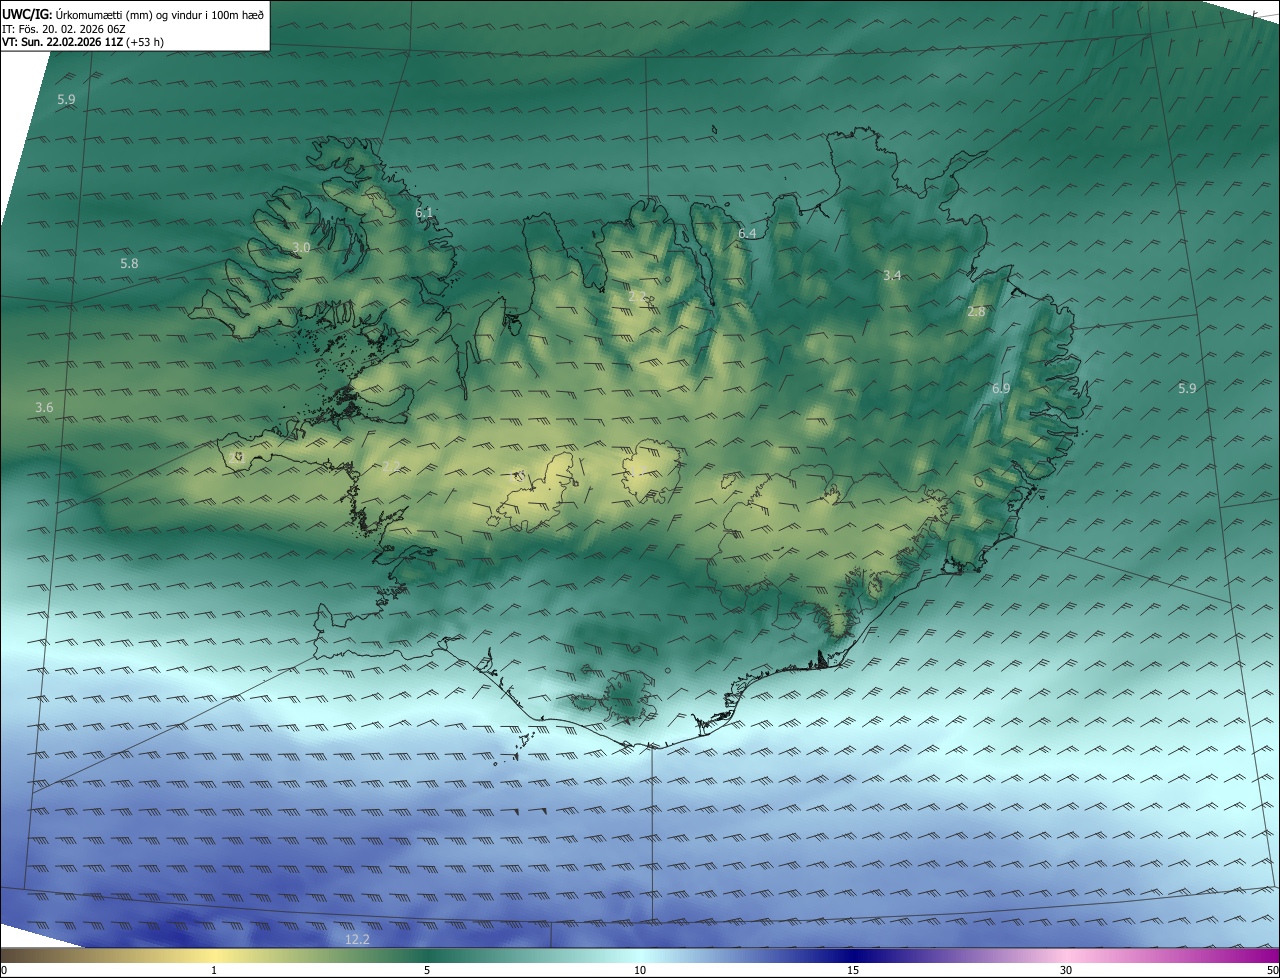Image resolution: width=1280 pixels, height=978 pixels.
Task: Select the 1 tick on the color scale
Action: click(214, 970)
